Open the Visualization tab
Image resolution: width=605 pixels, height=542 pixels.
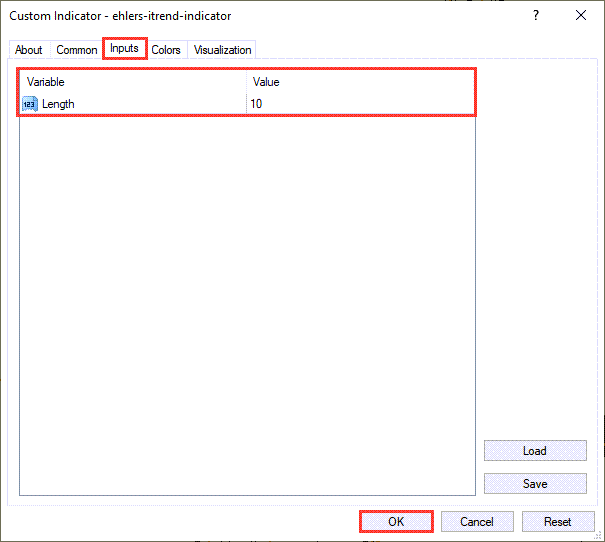[x=223, y=50]
